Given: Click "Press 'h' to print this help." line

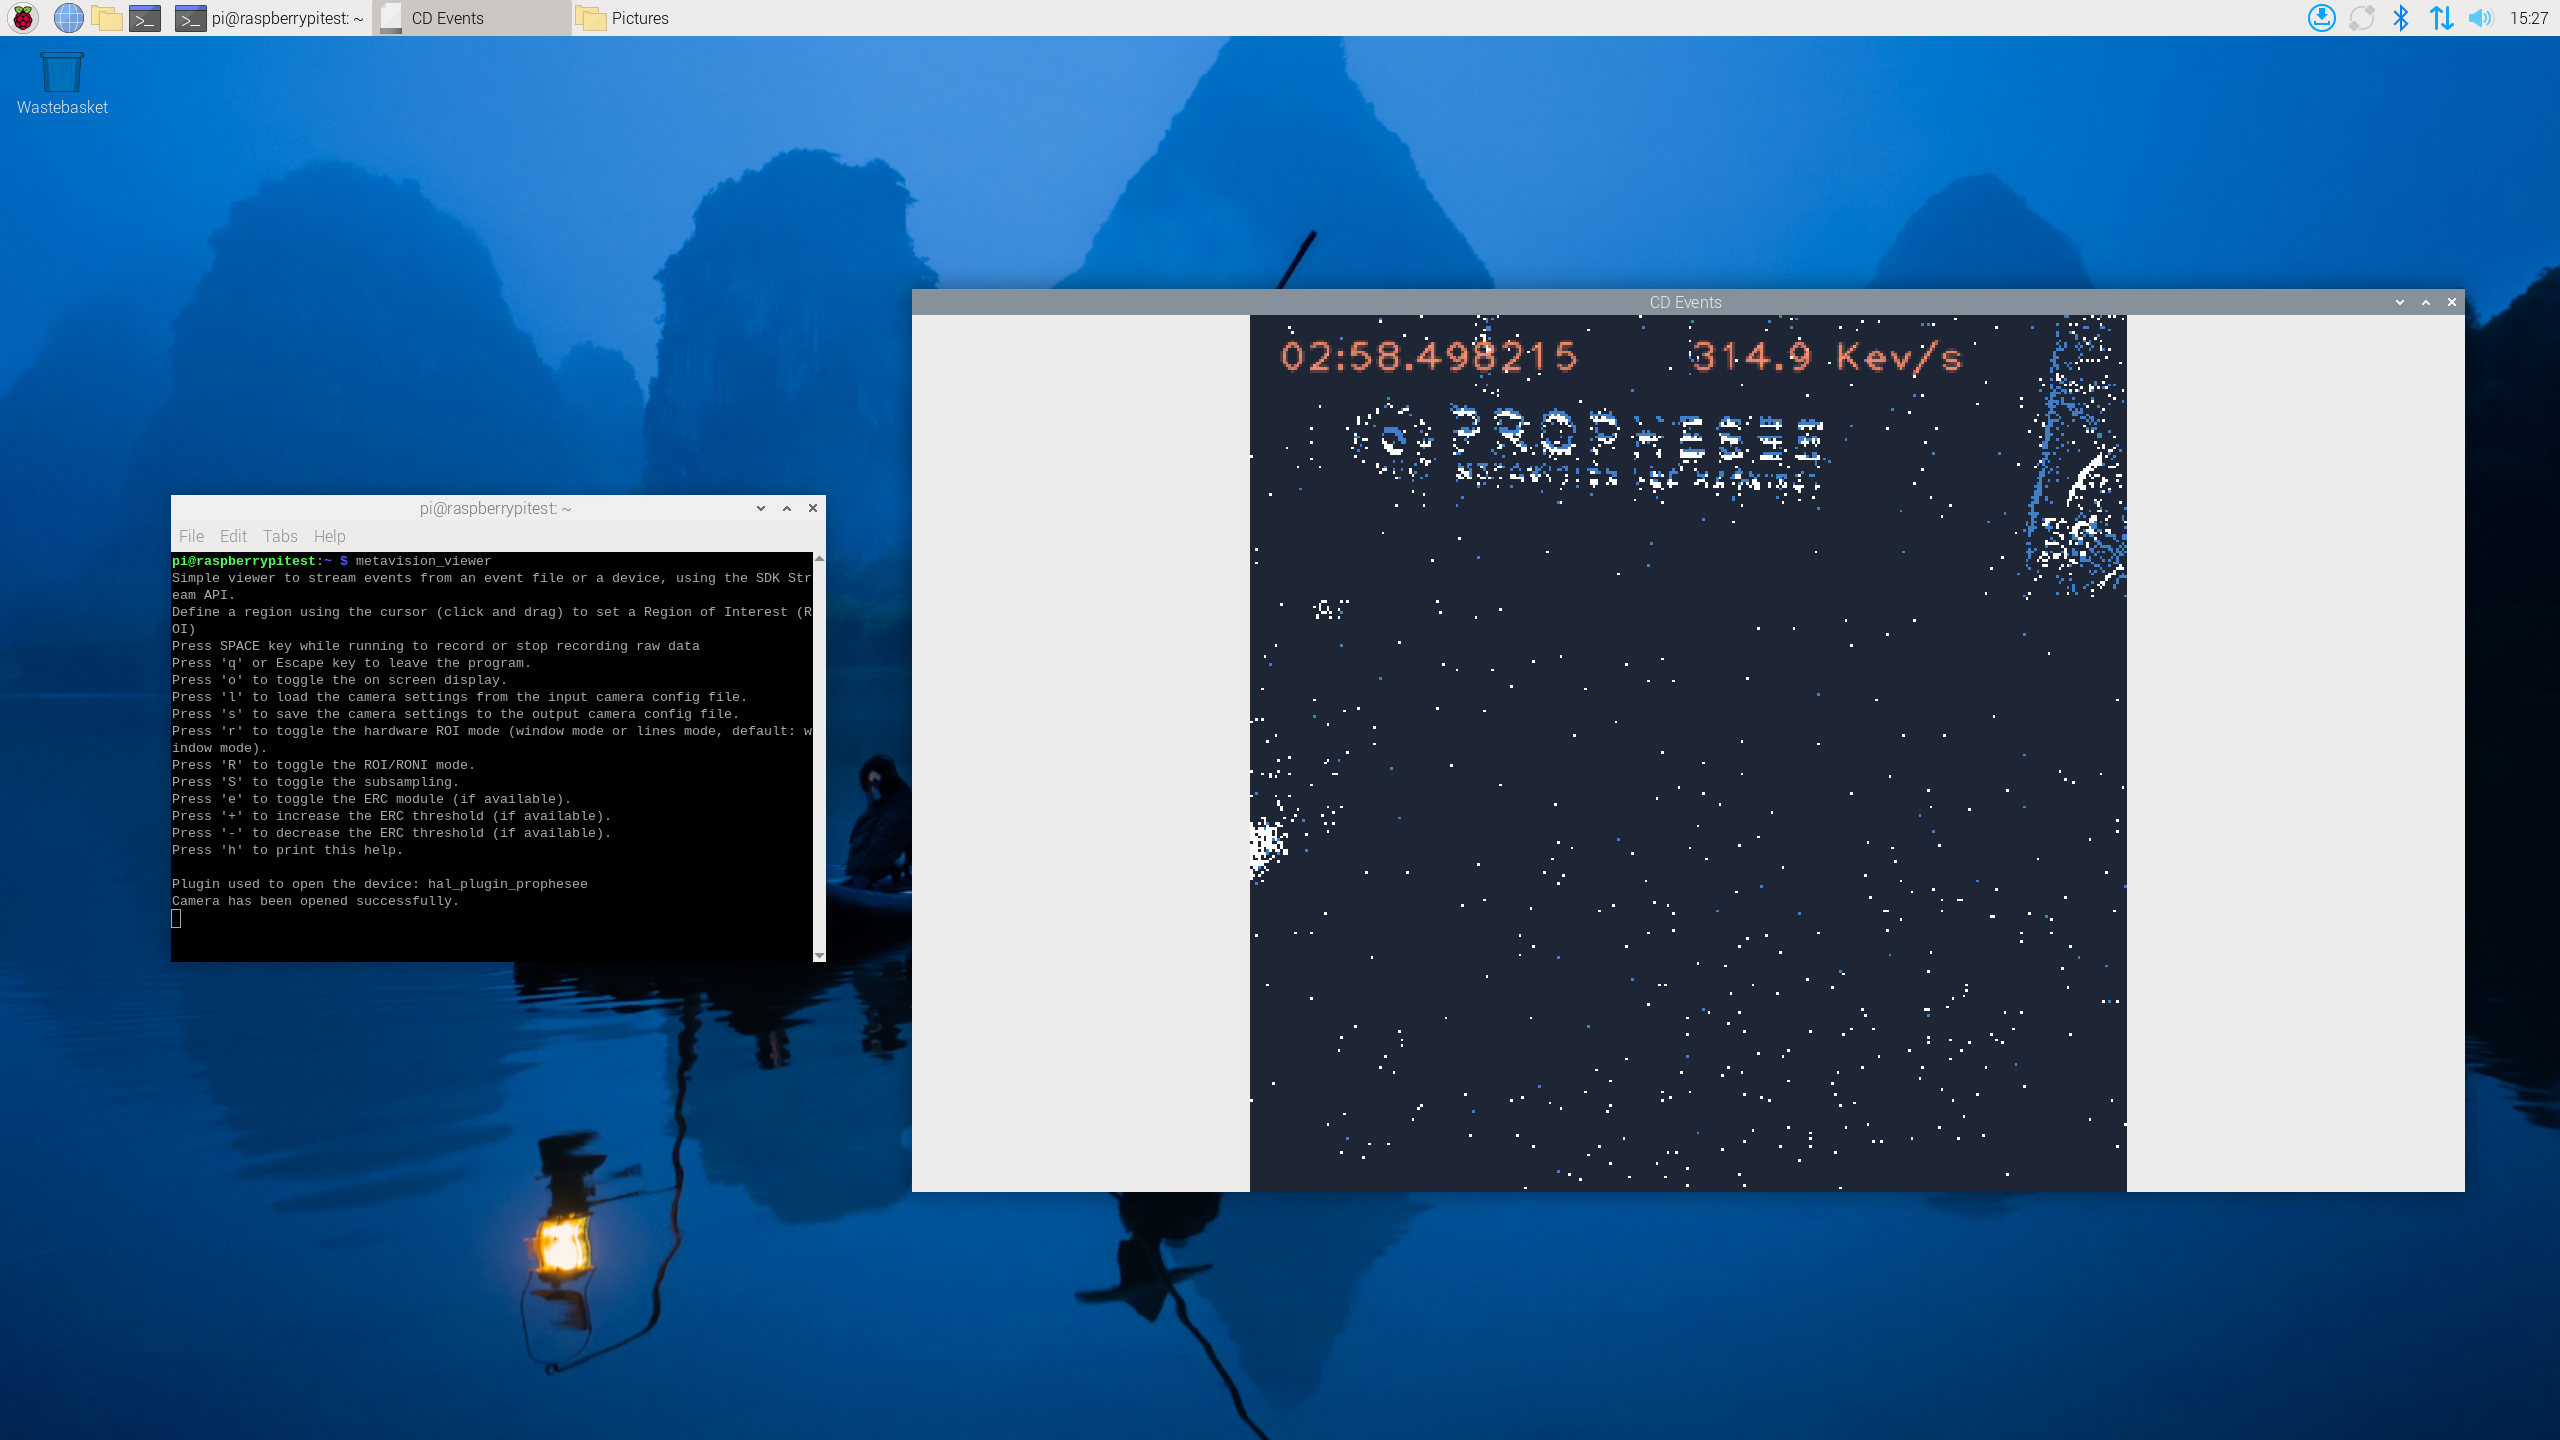Looking at the screenshot, I should pos(287,850).
